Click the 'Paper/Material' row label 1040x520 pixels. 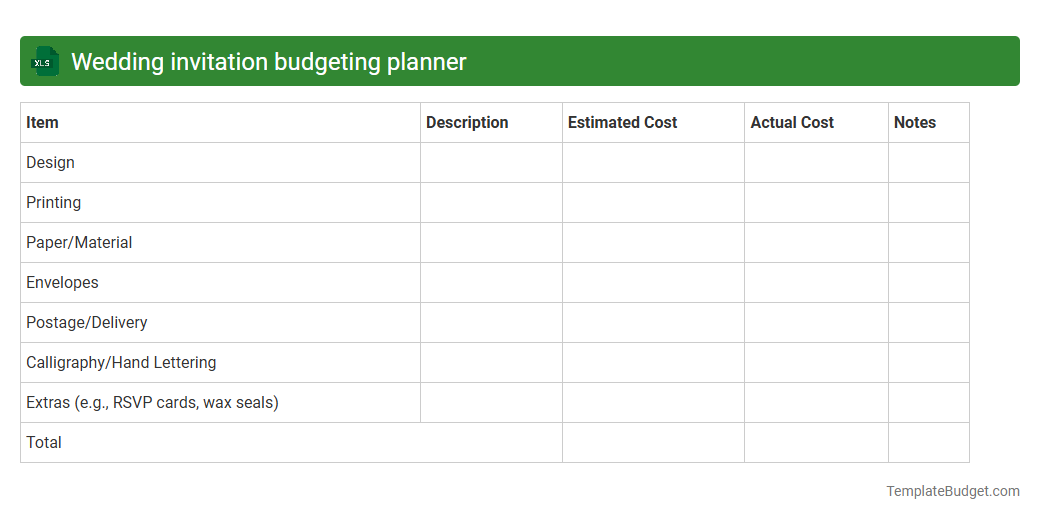[79, 243]
